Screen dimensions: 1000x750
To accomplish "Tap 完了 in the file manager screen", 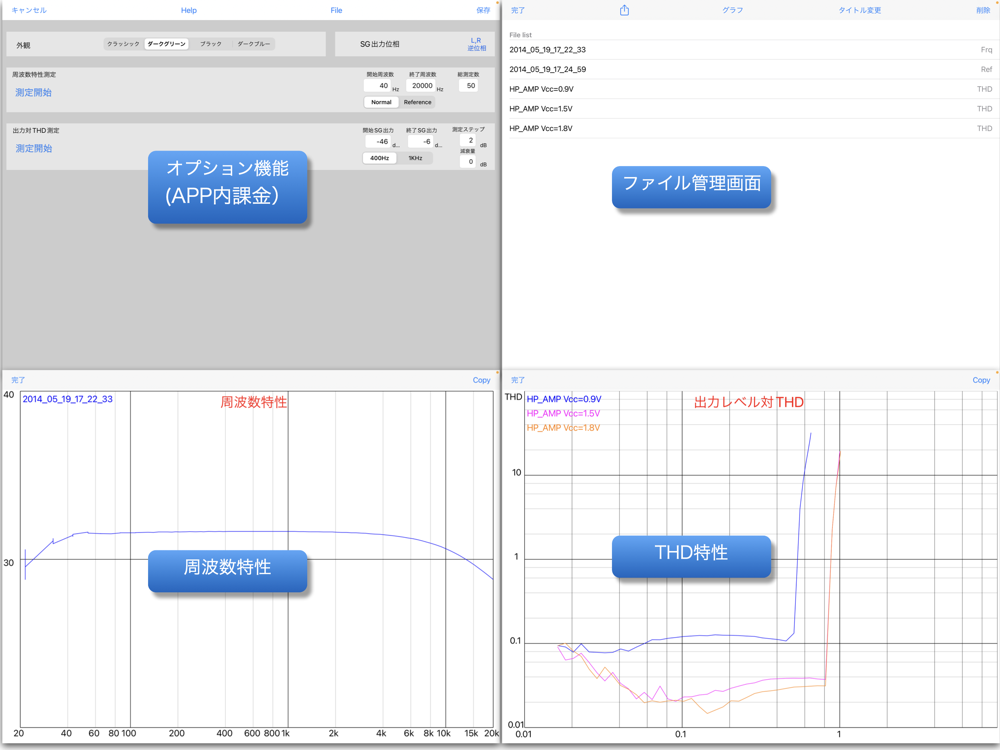I will [518, 10].
